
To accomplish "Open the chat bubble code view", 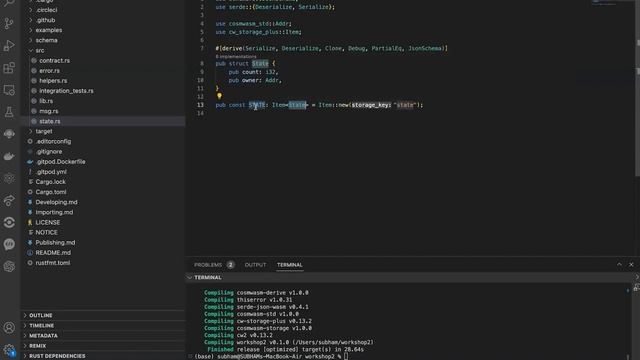I will [x=9, y=244].
